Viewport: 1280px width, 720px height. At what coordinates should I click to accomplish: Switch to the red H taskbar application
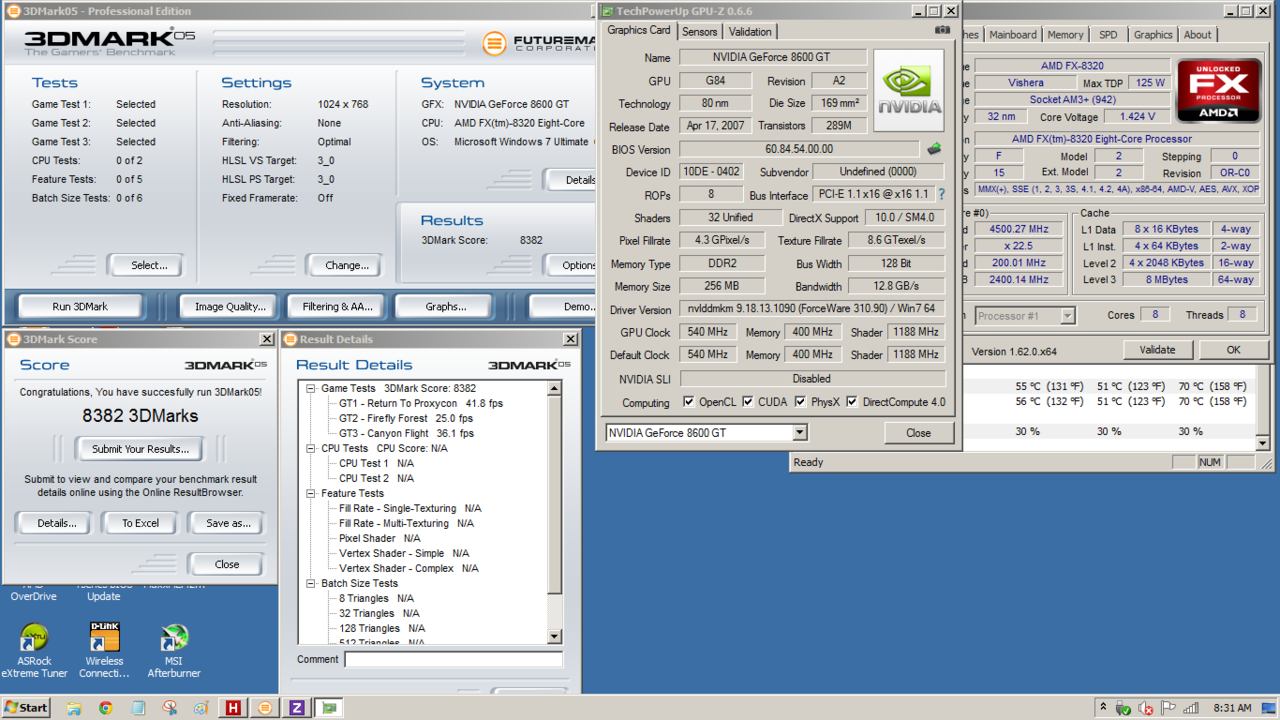pyautogui.click(x=233, y=708)
